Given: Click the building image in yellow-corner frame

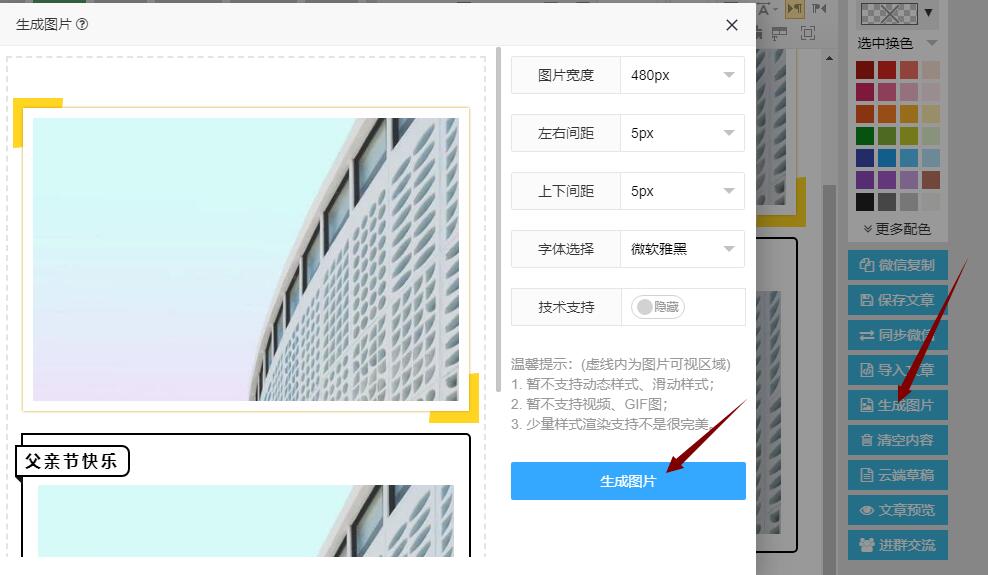Looking at the screenshot, I should [246, 259].
